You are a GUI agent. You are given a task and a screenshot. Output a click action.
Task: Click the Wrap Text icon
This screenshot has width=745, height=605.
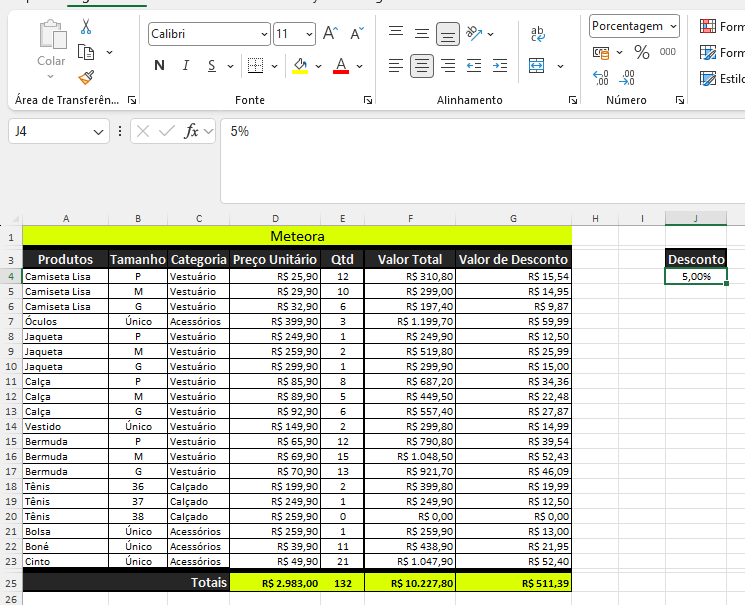click(538, 33)
